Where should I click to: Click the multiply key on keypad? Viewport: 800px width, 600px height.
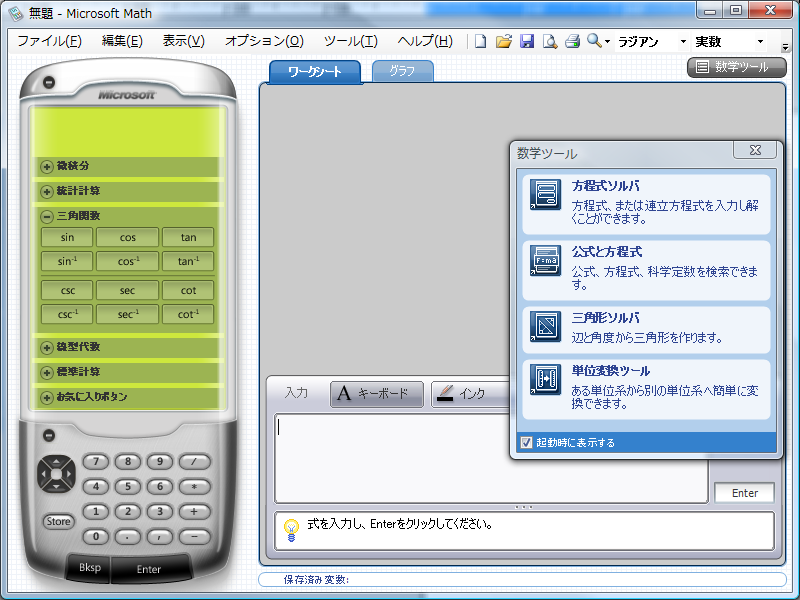pos(194,487)
